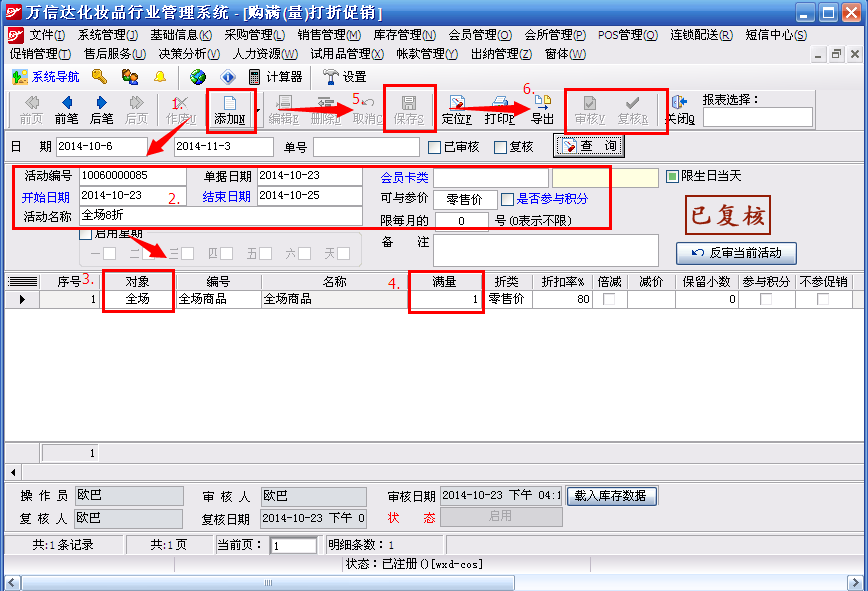868x591 pixels.
Task: Click the 导出 export icon
Action: [542, 109]
